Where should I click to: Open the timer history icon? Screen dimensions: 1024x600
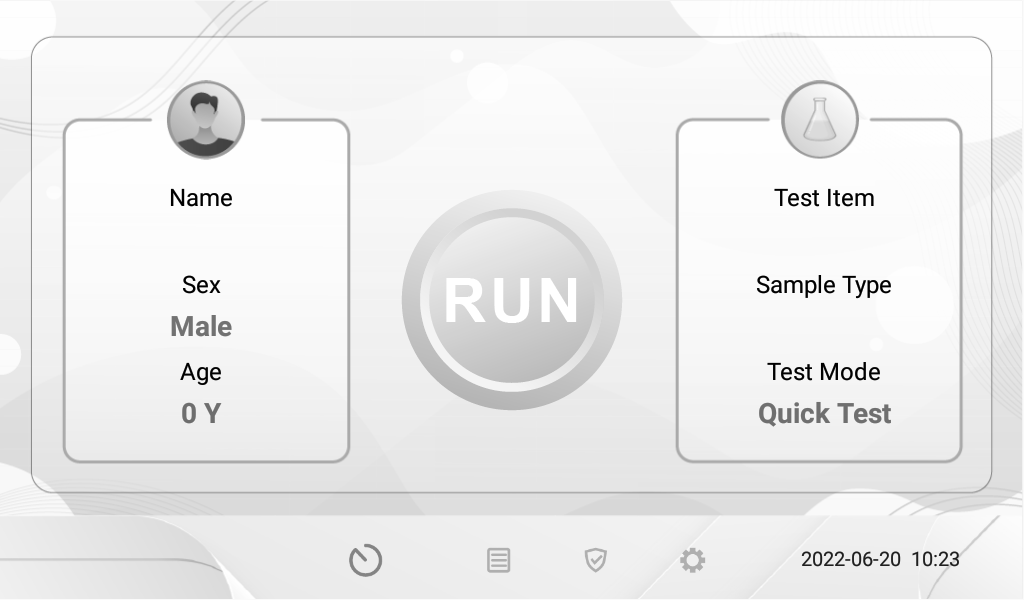coord(366,560)
